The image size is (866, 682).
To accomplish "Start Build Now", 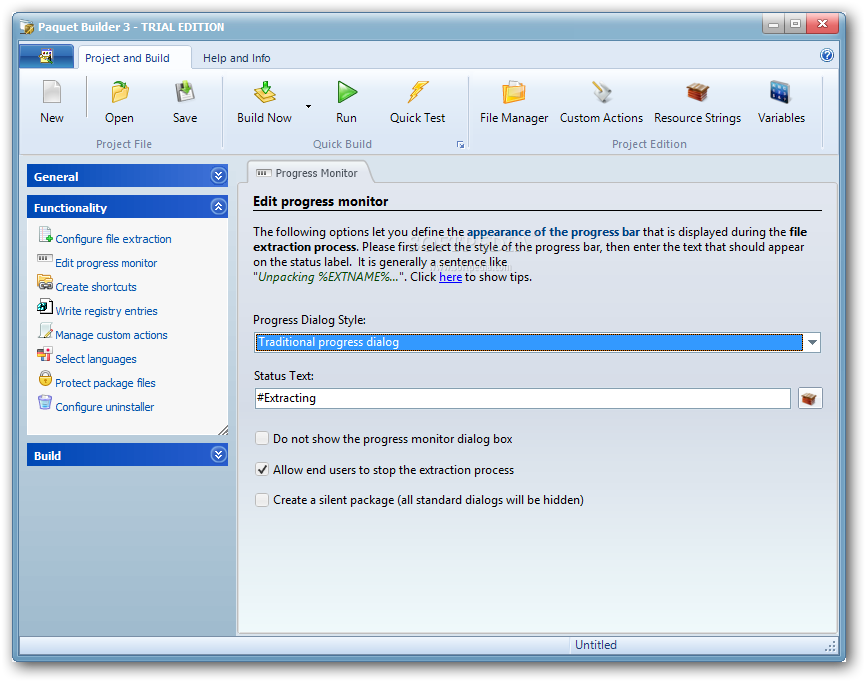I will (x=265, y=92).
